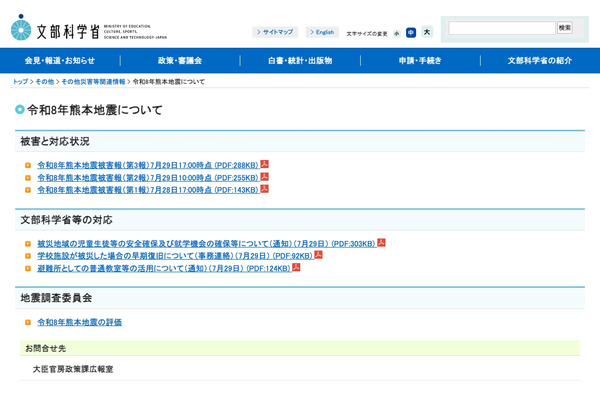Click the 文部科学省 logo
Viewport: 600px width, 400px height.
pyautogui.click(x=89, y=28)
